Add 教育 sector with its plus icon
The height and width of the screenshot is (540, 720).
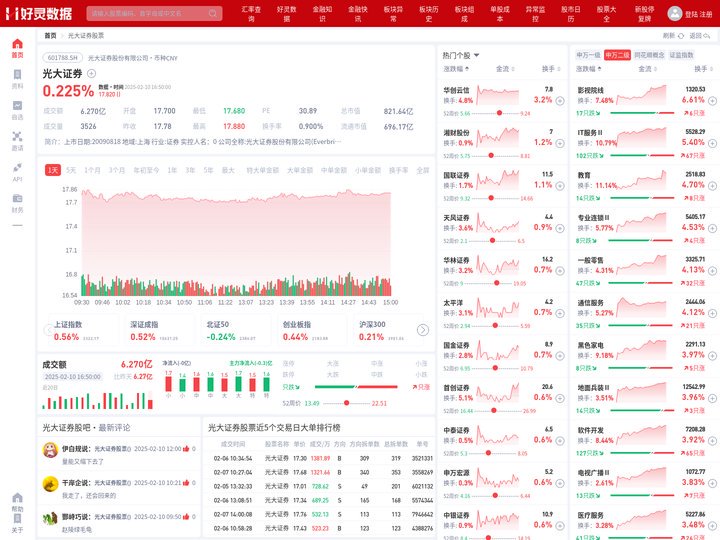point(712,186)
